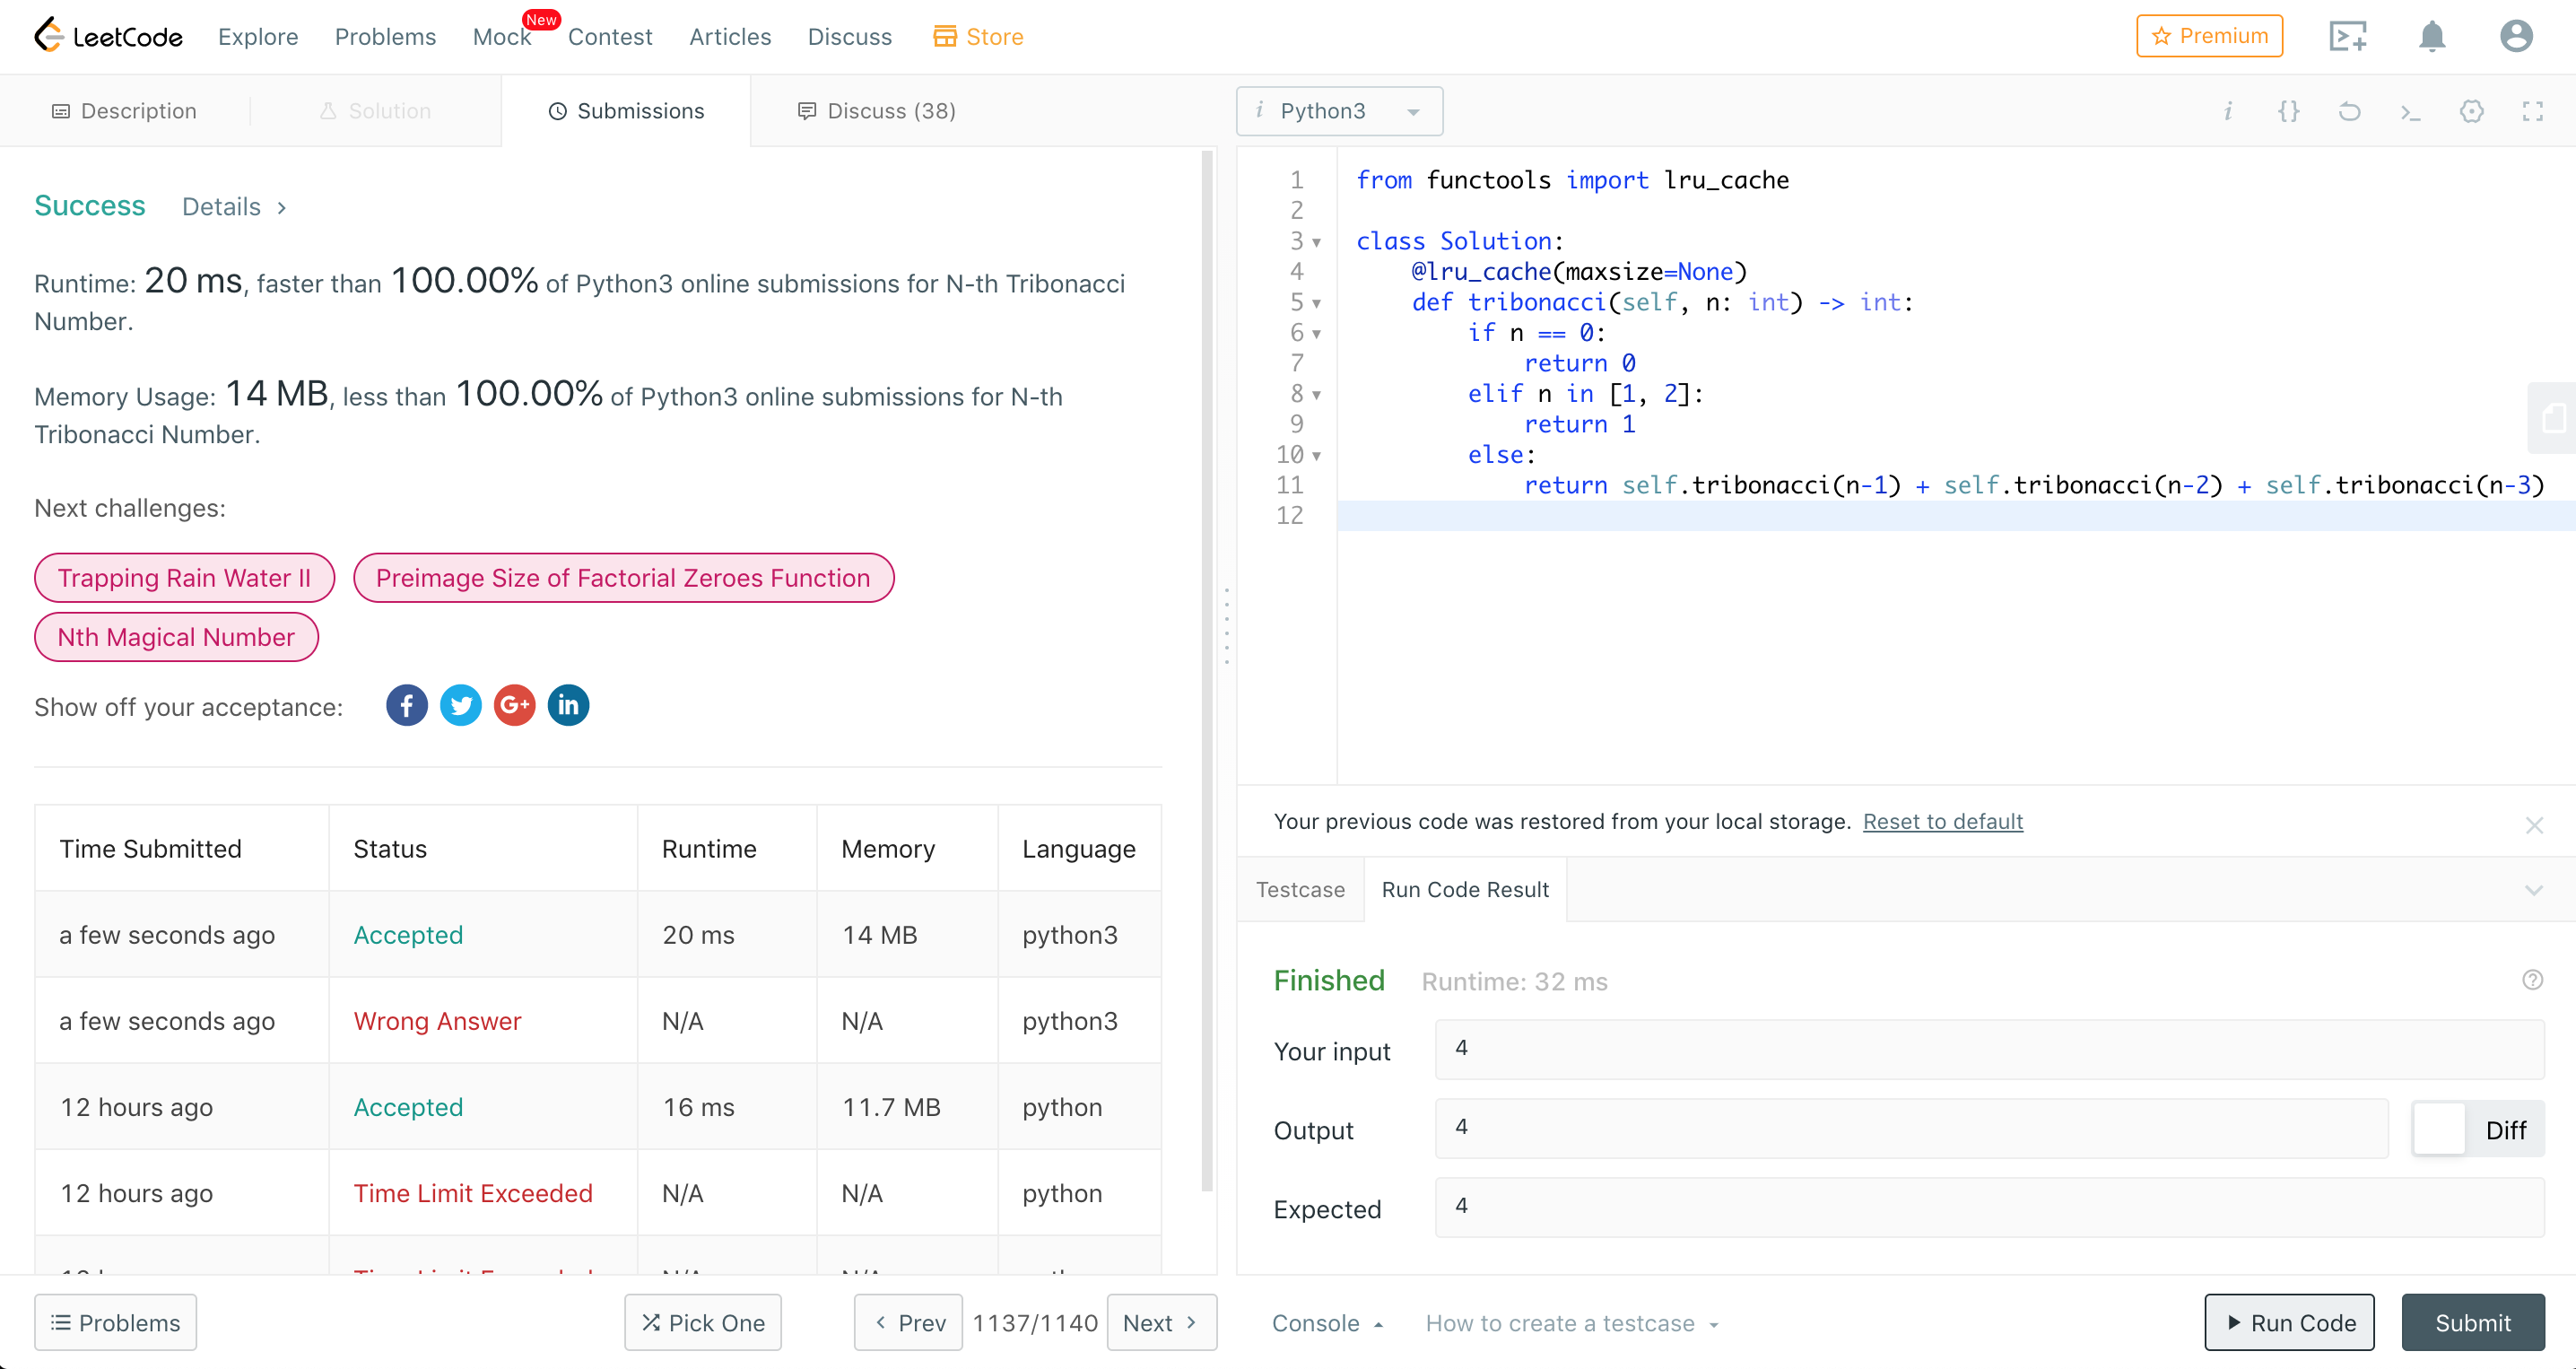Image resolution: width=2576 pixels, height=1369 pixels.
Task: Click the submissions panel scrollbar
Action: click(x=1207, y=670)
